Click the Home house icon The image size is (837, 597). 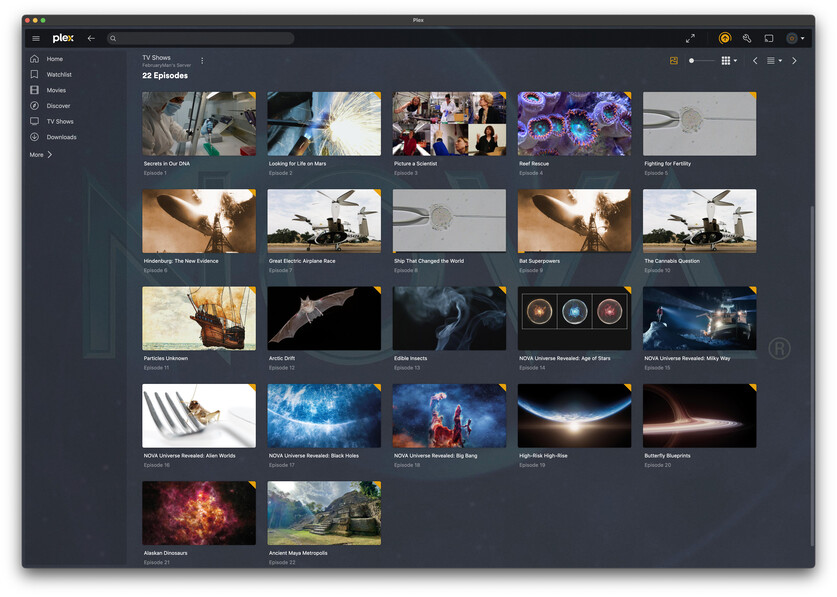(x=35, y=59)
